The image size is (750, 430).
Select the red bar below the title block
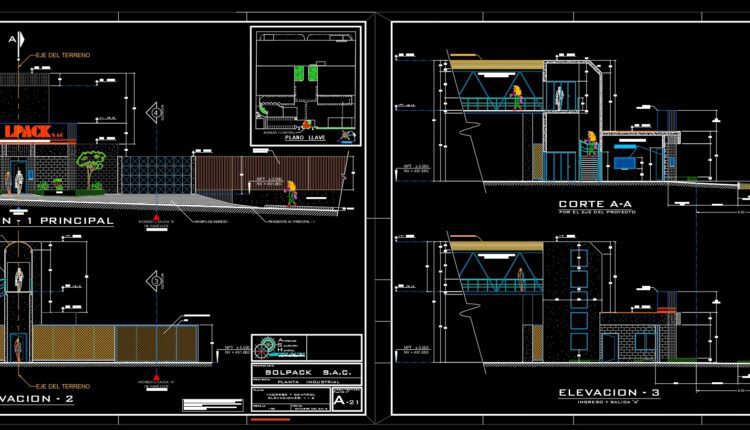pyautogui.click(x=270, y=419)
